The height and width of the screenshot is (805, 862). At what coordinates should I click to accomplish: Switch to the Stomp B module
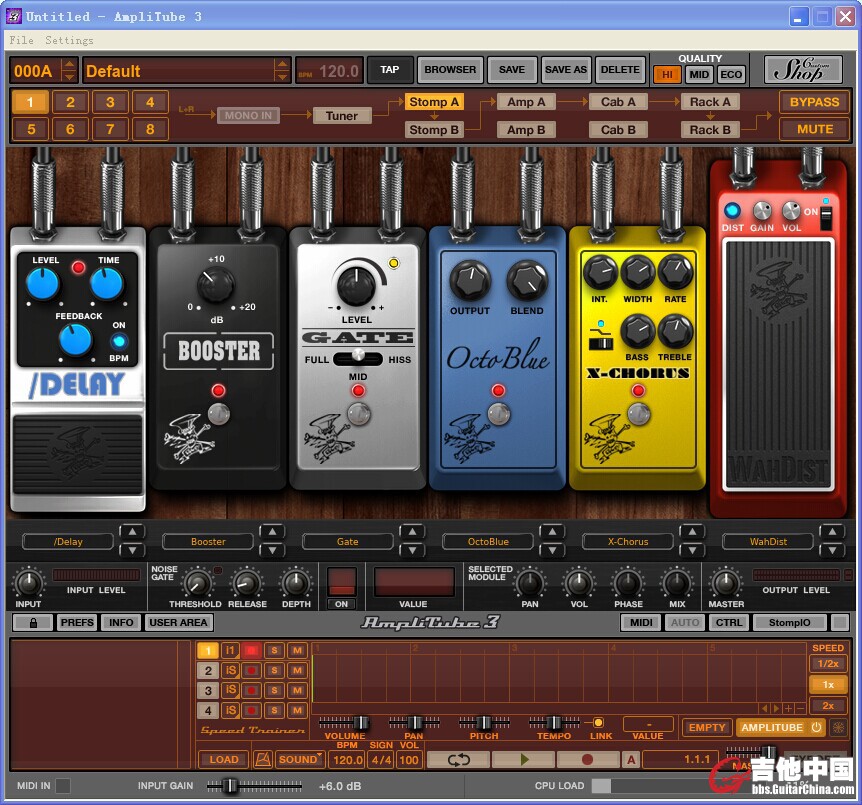[x=434, y=130]
